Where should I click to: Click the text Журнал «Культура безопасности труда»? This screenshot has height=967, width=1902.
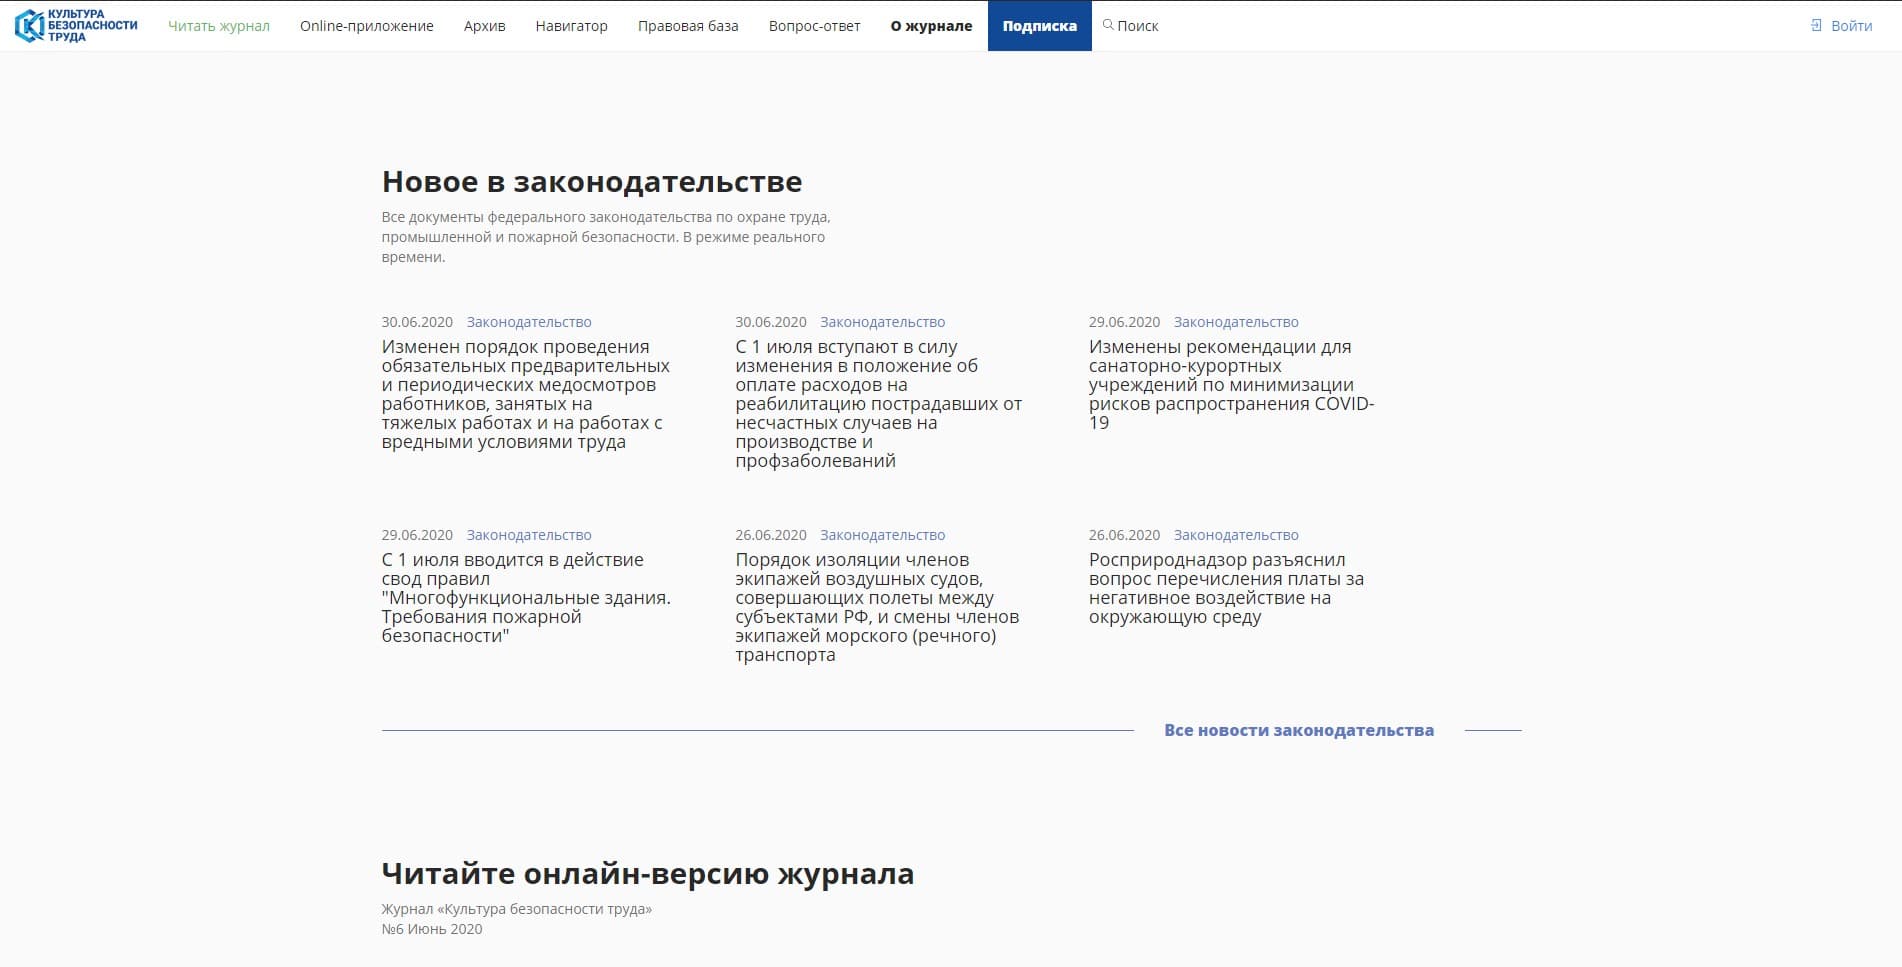tap(517, 909)
